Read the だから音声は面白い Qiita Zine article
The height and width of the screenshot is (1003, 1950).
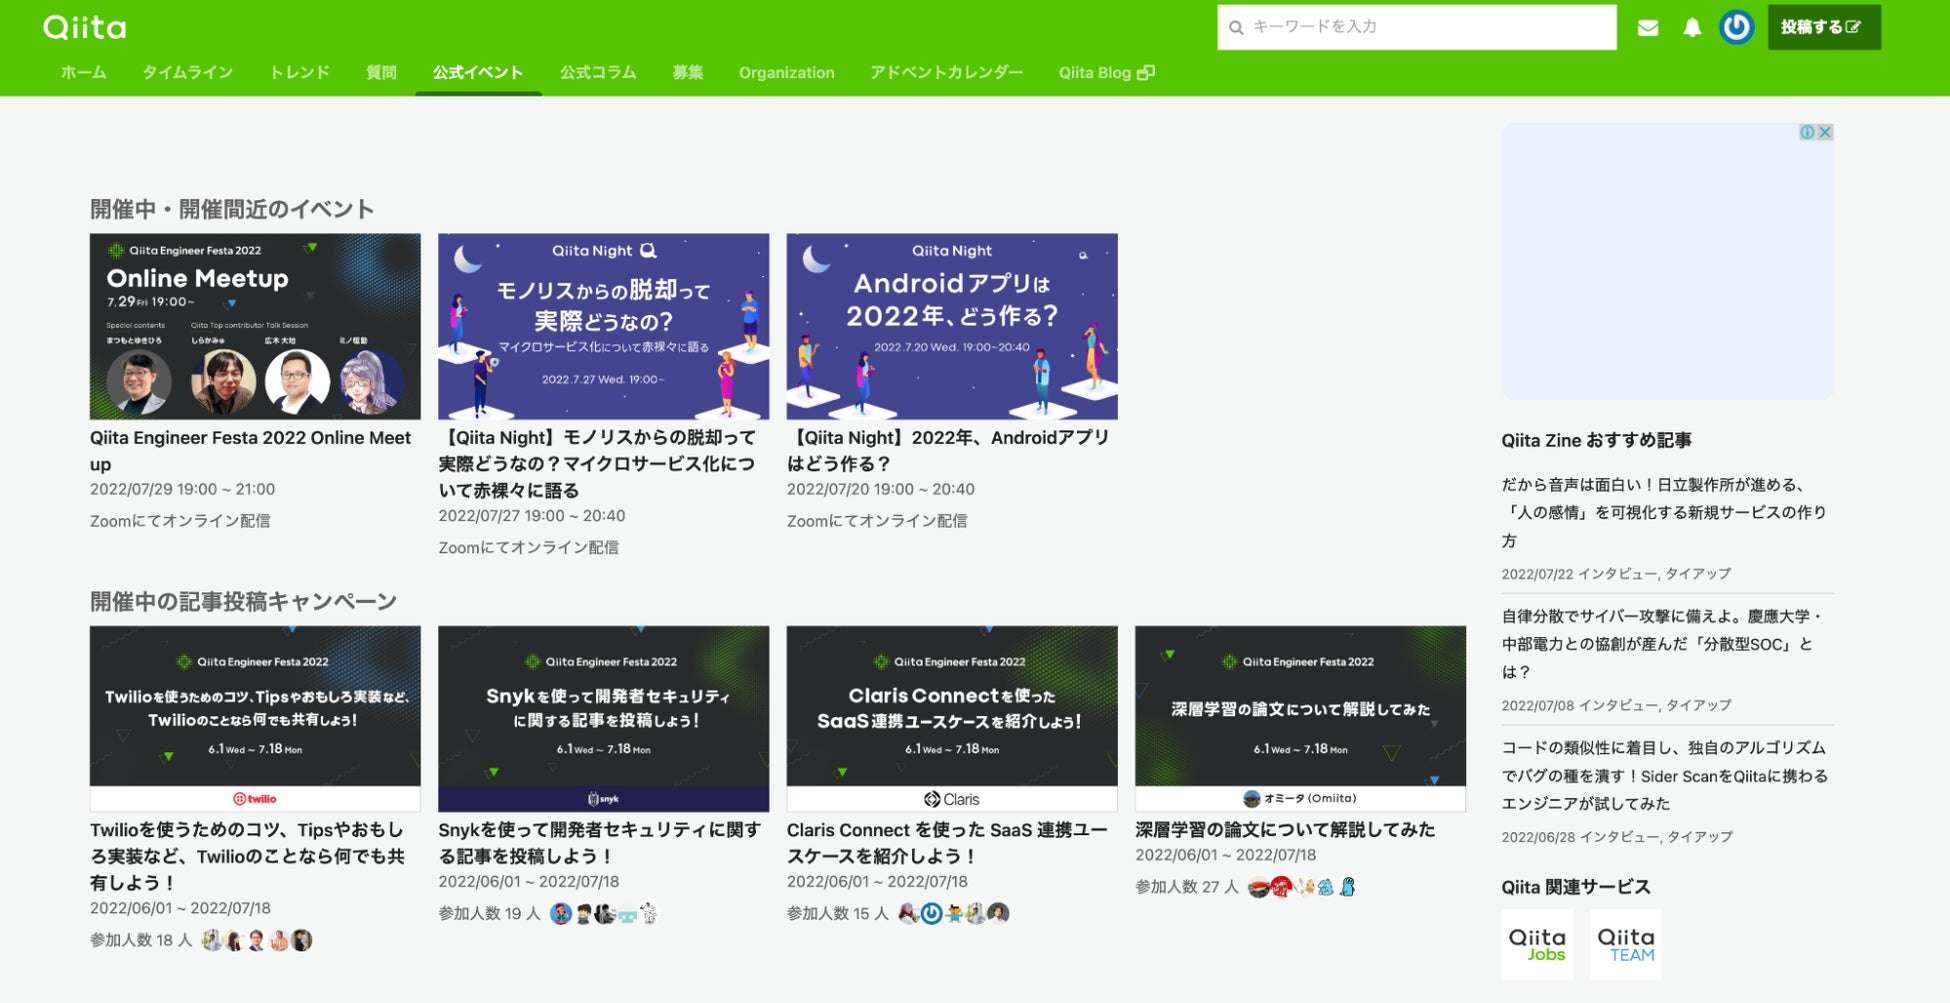[x=1664, y=512]
